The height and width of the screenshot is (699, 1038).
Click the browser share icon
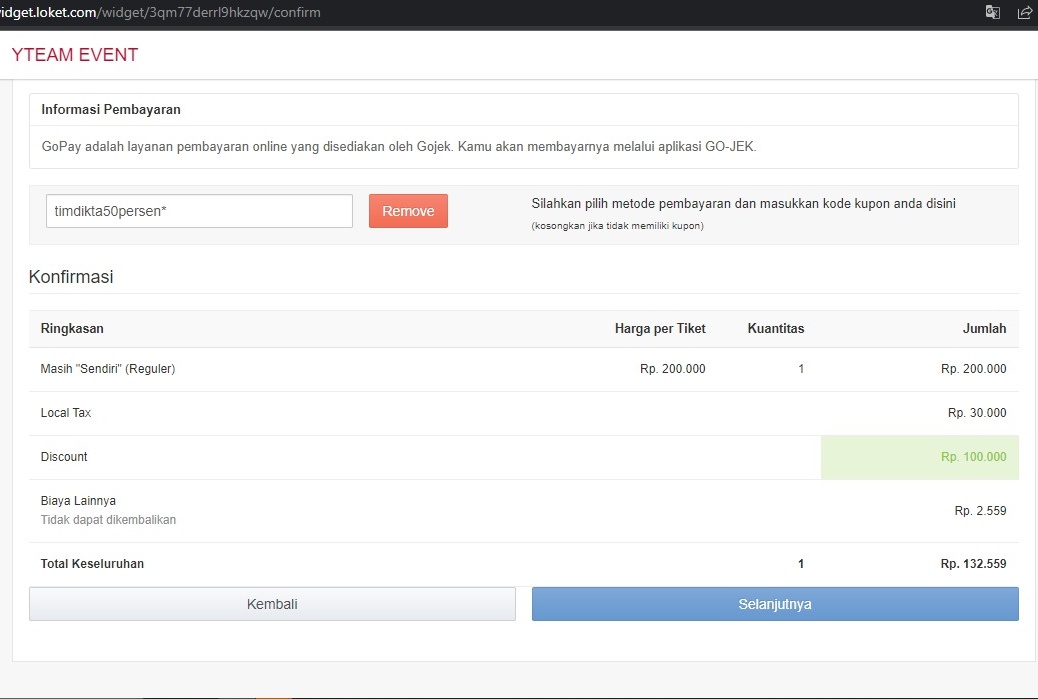pos(1025,12)
